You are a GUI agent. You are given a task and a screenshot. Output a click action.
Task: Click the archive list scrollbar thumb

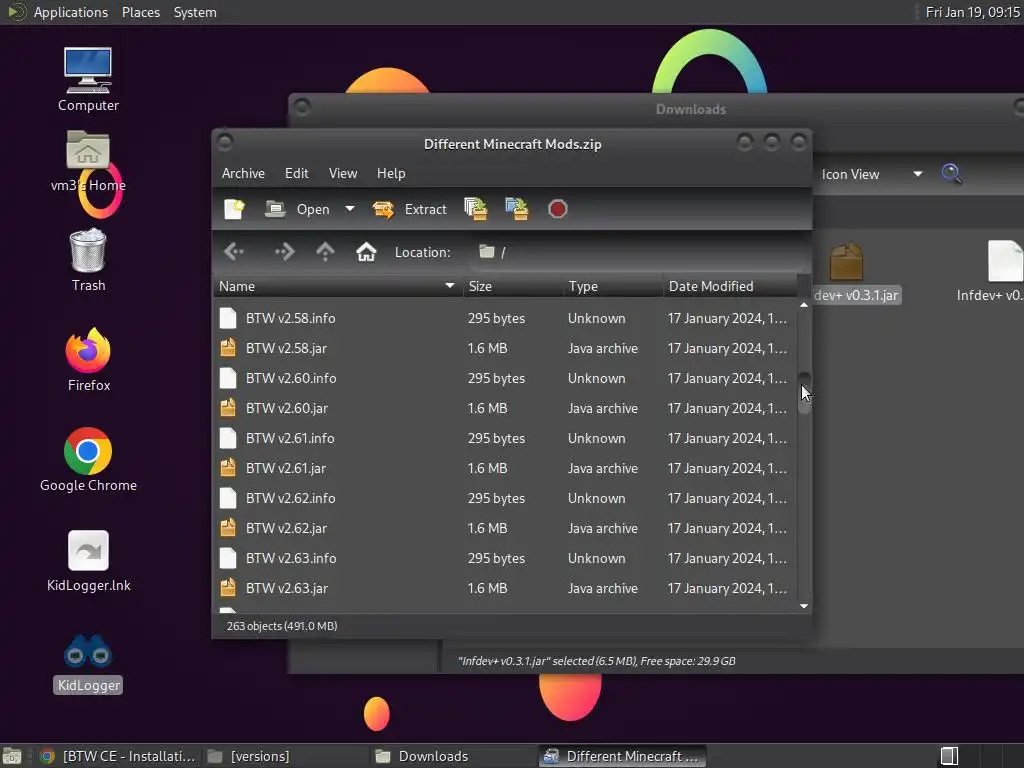(805, 393)
